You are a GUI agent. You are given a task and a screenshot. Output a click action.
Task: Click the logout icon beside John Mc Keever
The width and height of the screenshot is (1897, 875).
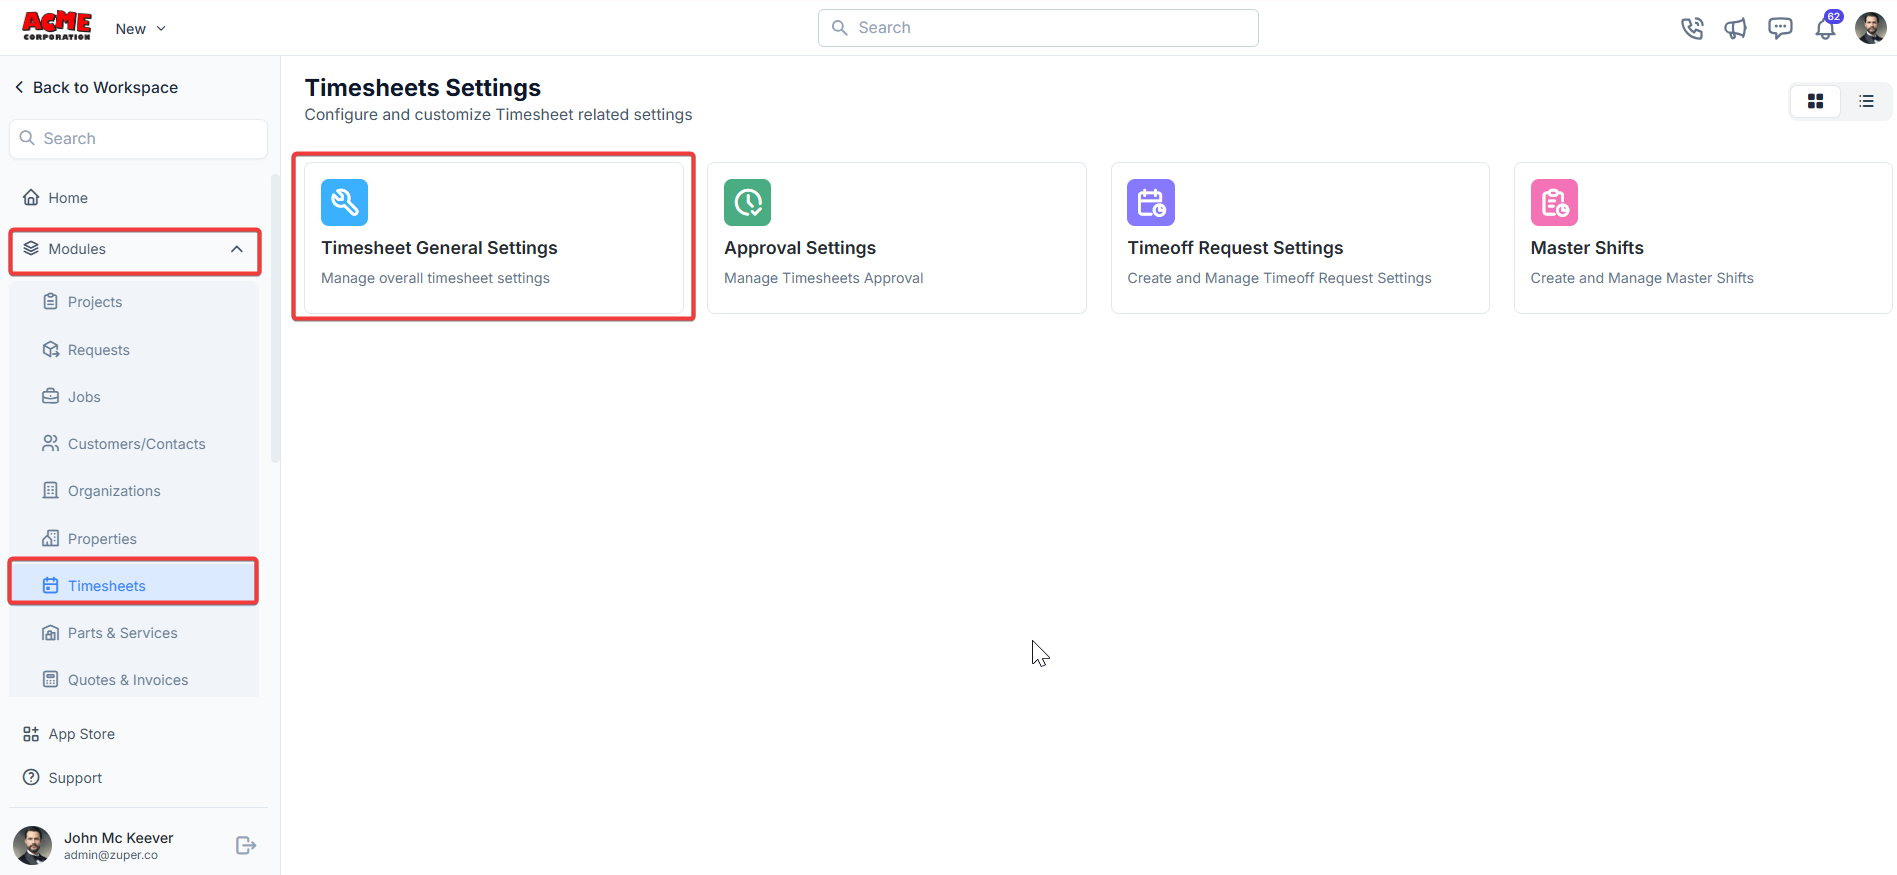[x=246, y=846]
